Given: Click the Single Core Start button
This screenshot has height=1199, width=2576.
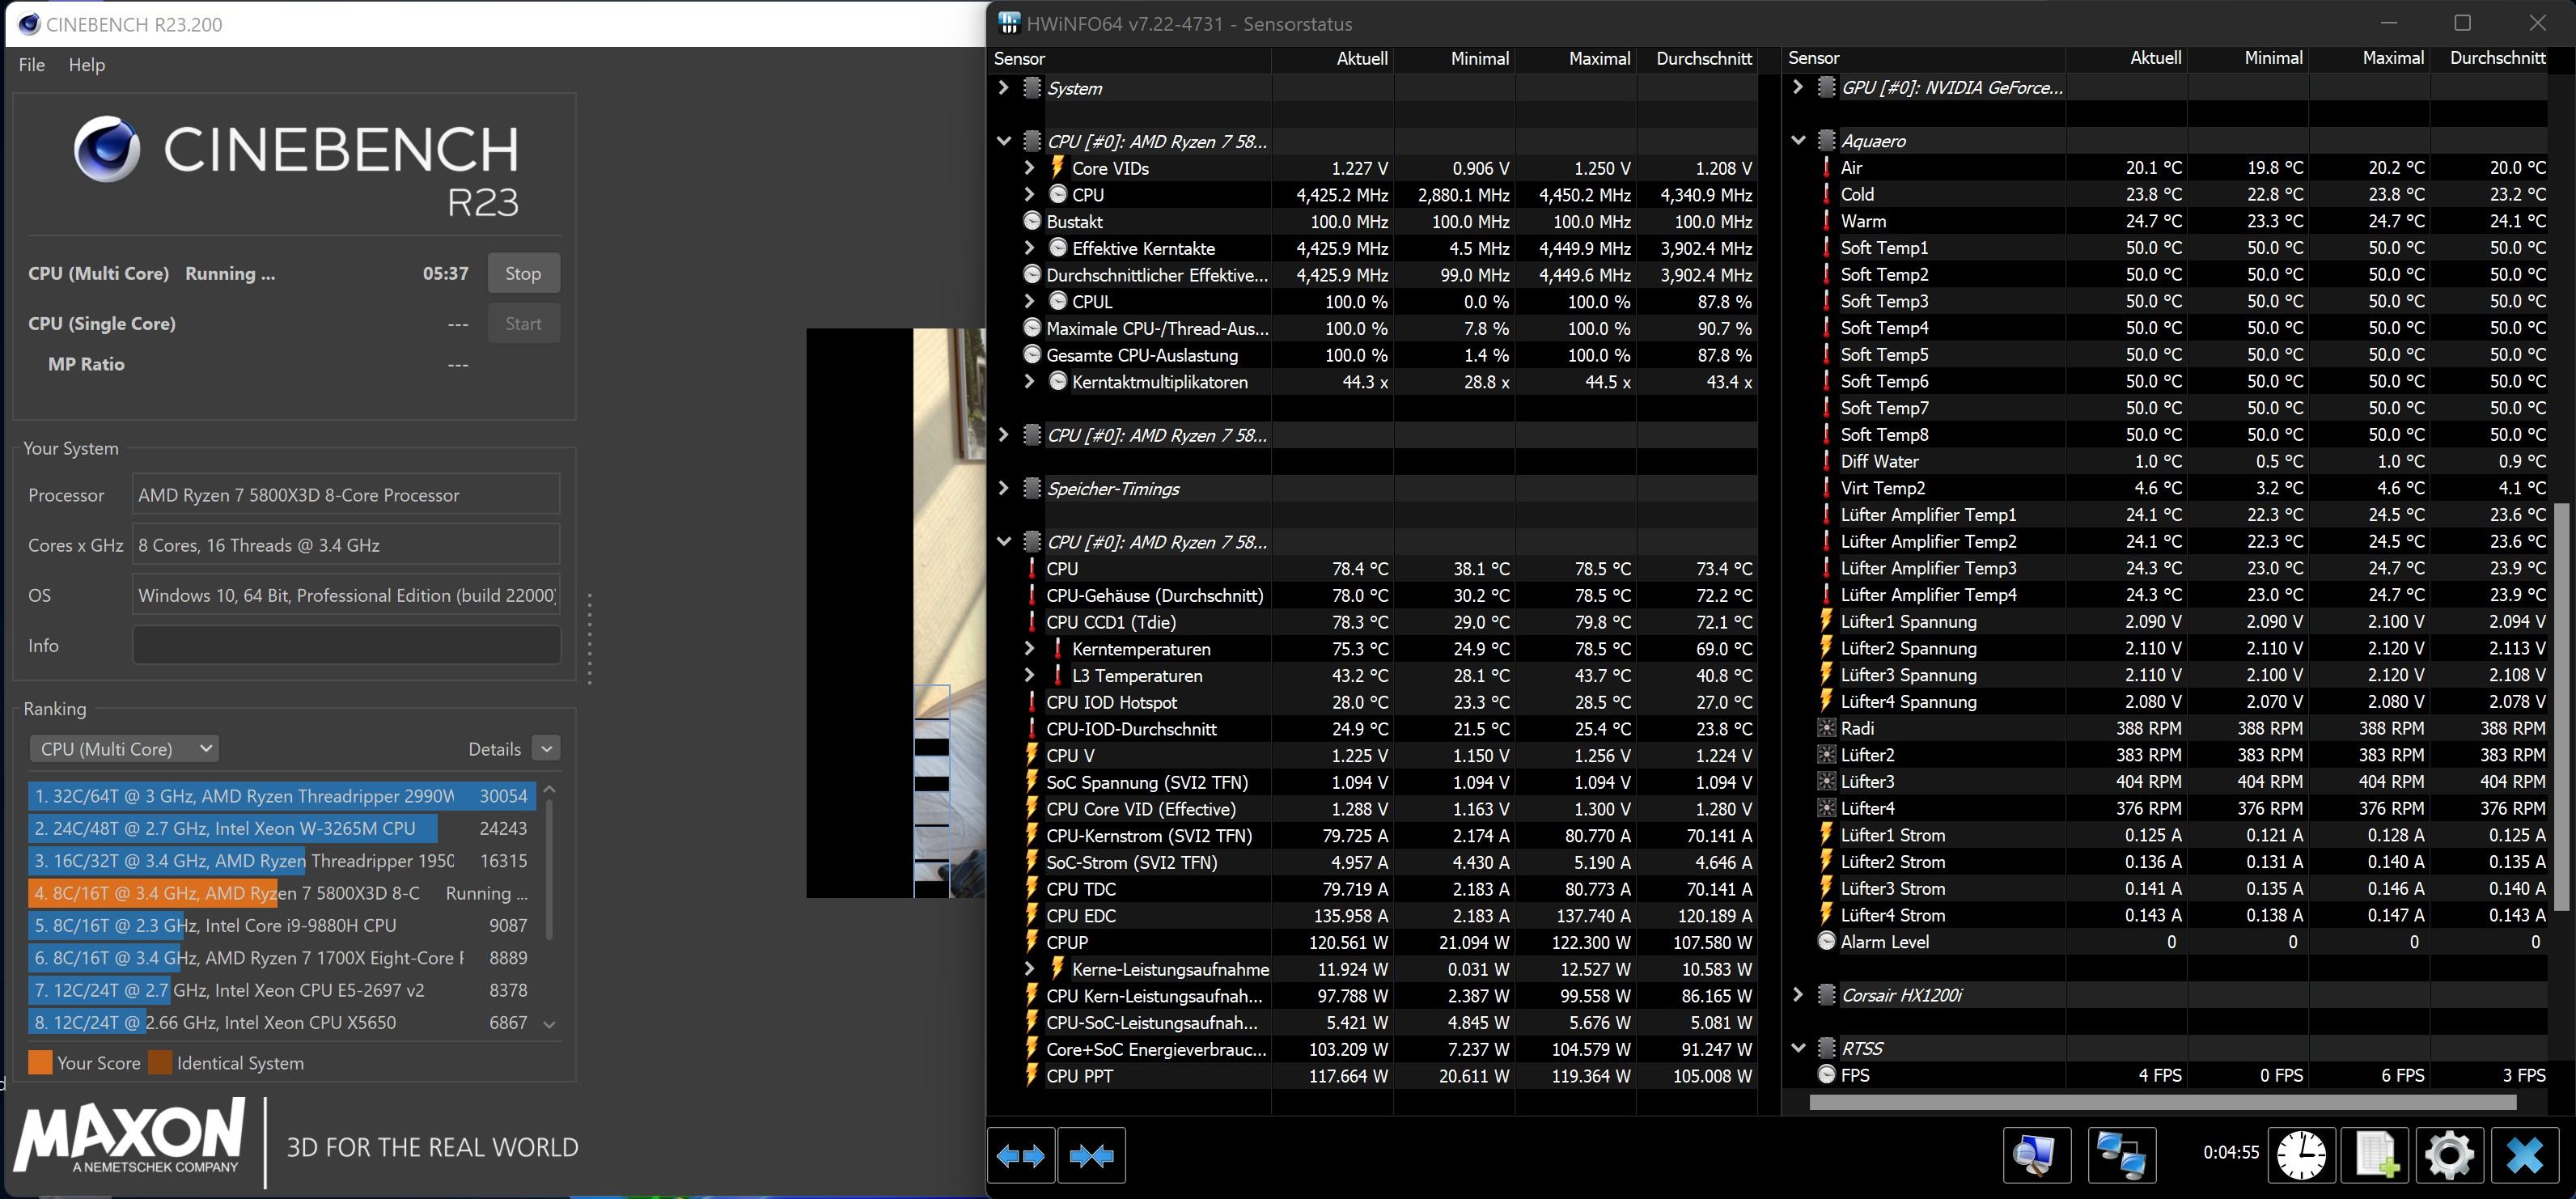Looking at the screenshot, I should (x=523, y=324).
